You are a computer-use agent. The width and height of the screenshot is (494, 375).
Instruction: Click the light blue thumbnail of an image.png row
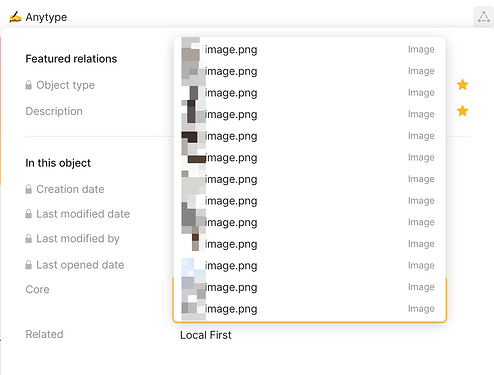[x=193, y=266]
